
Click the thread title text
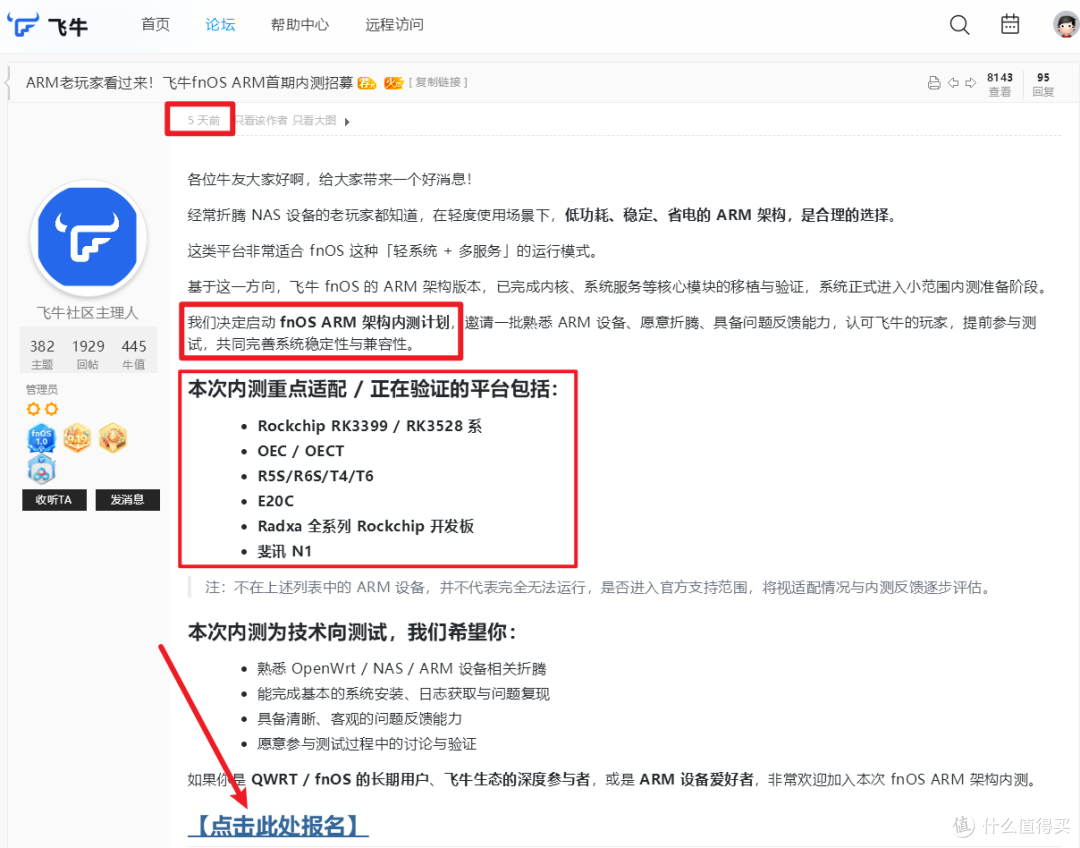point(189,83)
